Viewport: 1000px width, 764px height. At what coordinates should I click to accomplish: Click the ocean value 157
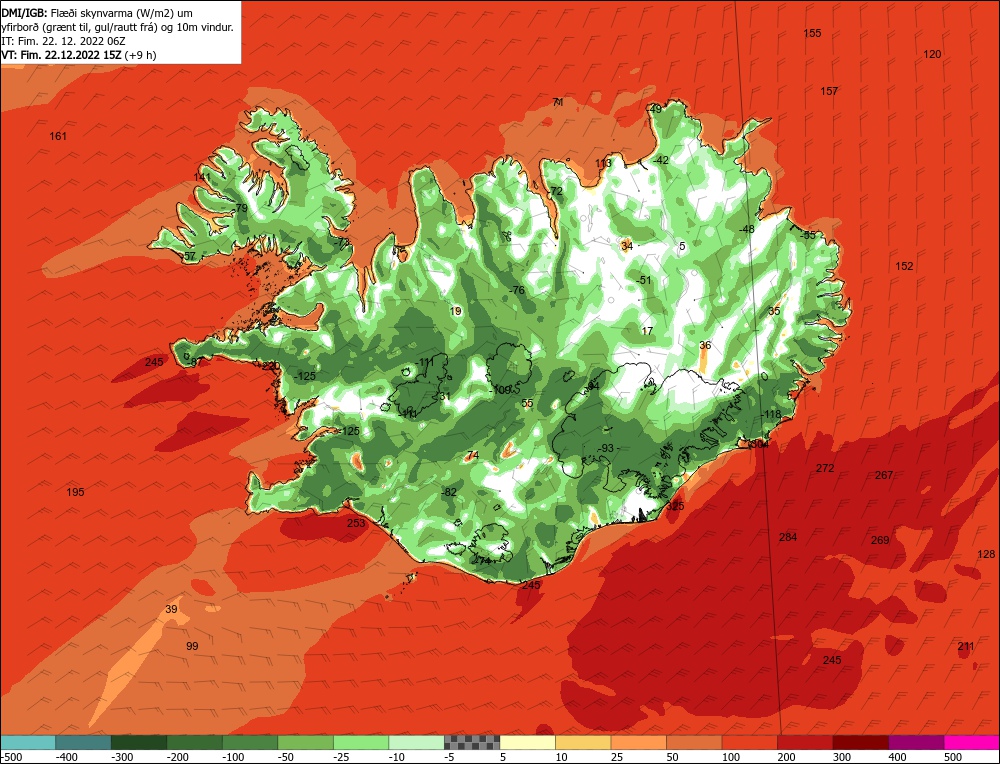coord(829,91)
